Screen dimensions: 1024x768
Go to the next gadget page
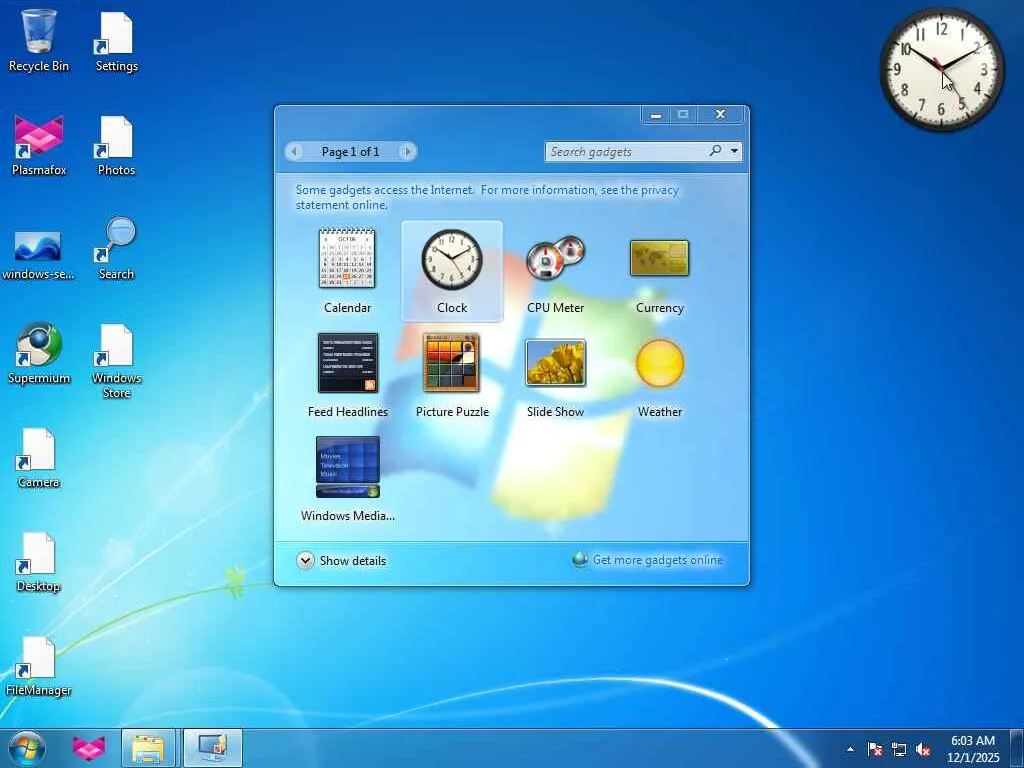(x=408, y=152)
